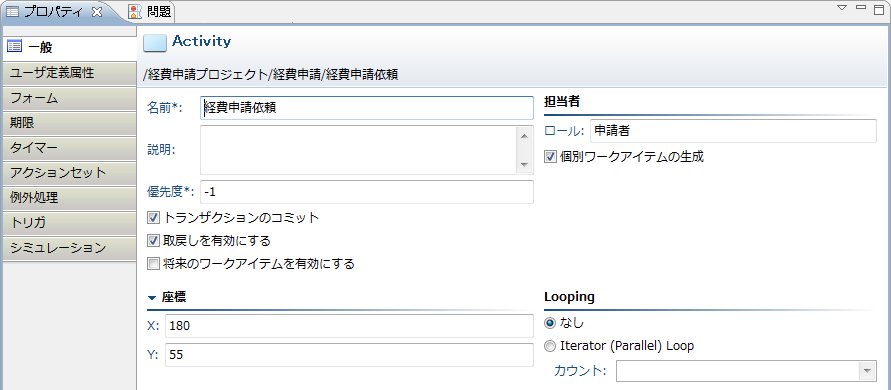Click the 説明 scrollbar down arrow
The image size is (891, 390).
[x=523, y=165]
